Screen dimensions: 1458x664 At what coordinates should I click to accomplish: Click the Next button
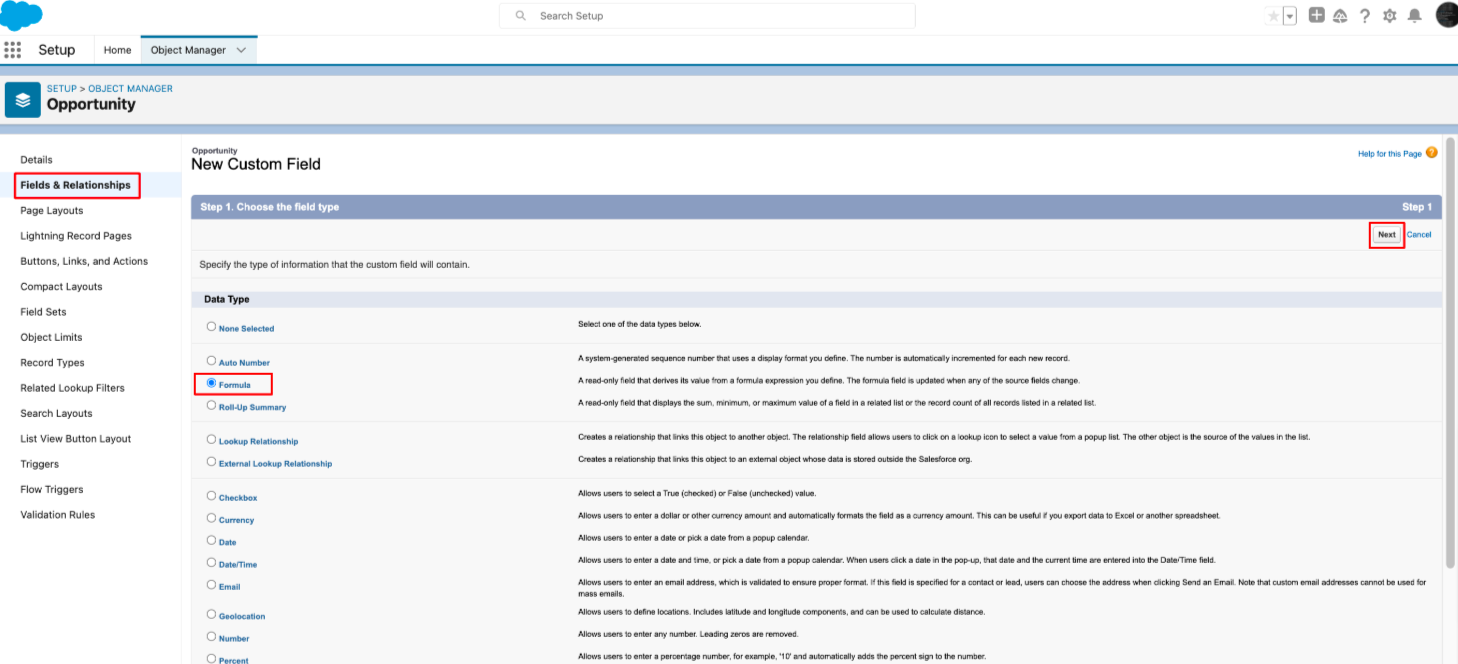point(1386,235)
